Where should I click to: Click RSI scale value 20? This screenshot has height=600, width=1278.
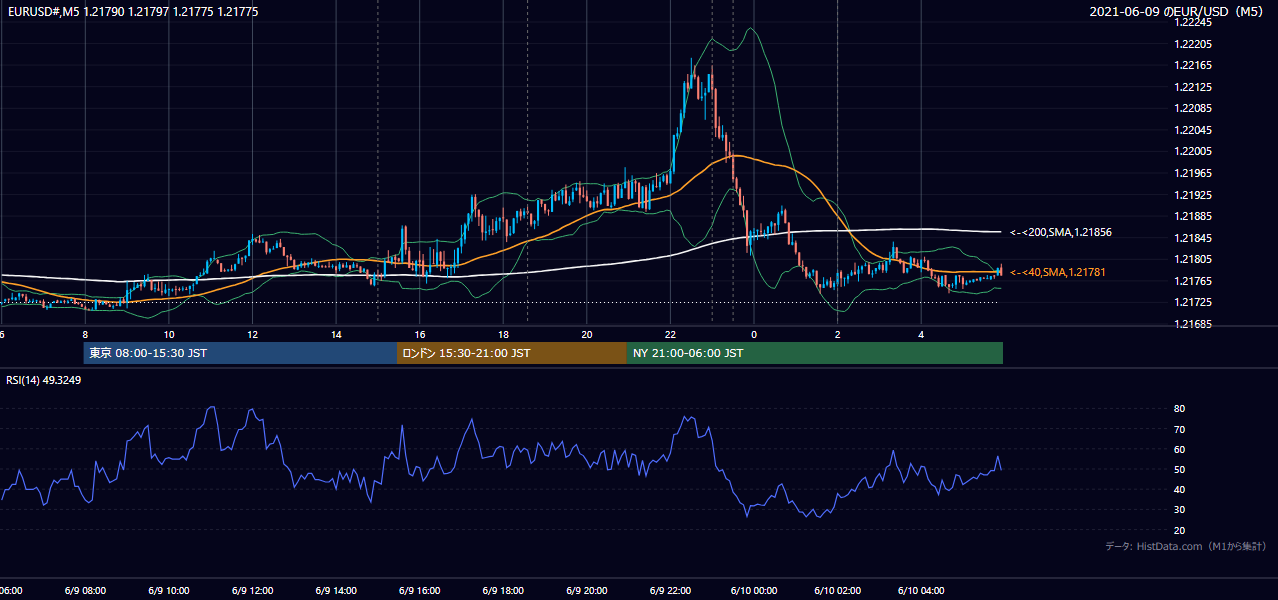pyautogui.click(x=1179, y=530)
